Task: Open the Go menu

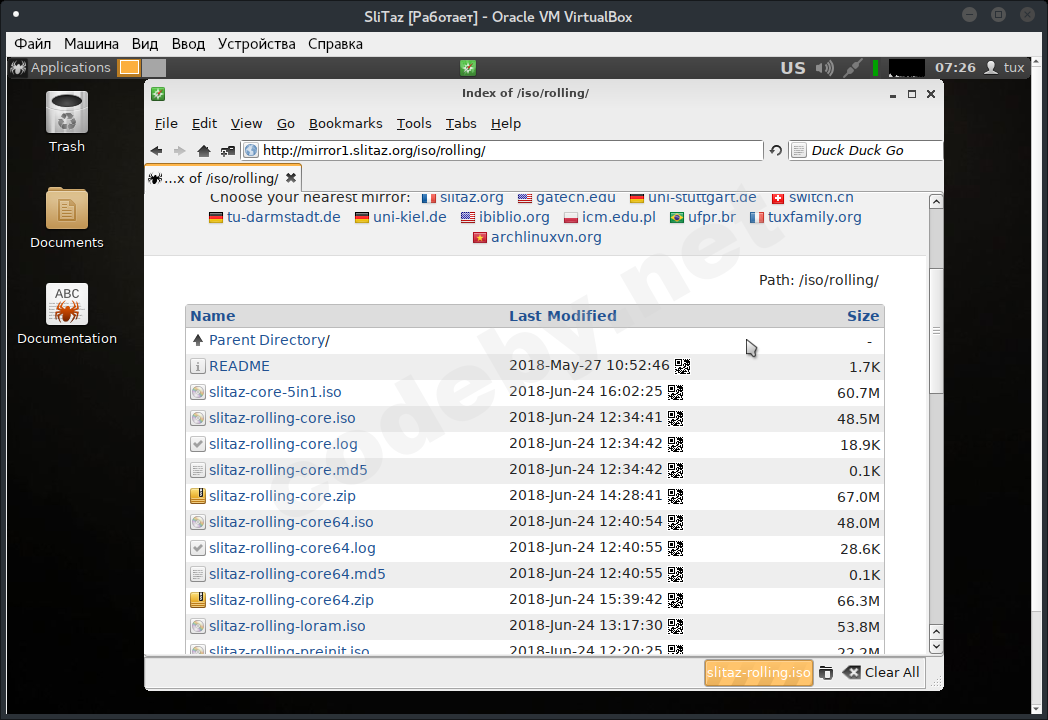Action: point(285,123)
